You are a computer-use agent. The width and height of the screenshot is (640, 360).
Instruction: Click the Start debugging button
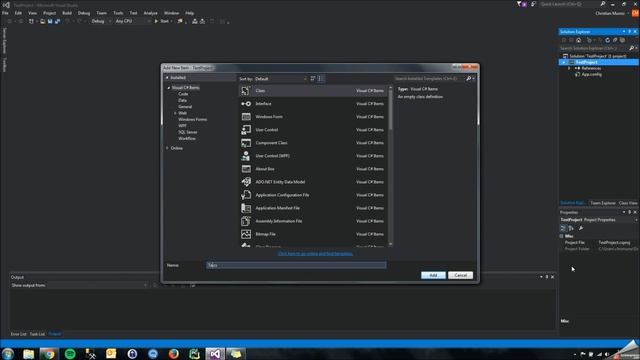(x=162, y=21)
